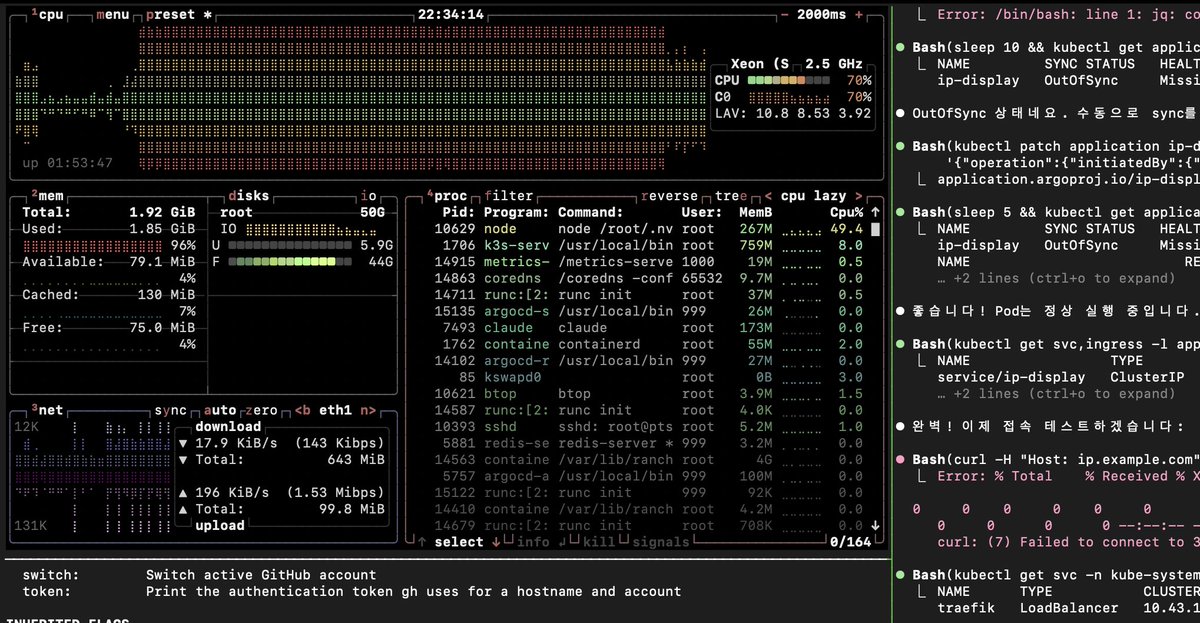Open the process filter field

click(508, 196)
